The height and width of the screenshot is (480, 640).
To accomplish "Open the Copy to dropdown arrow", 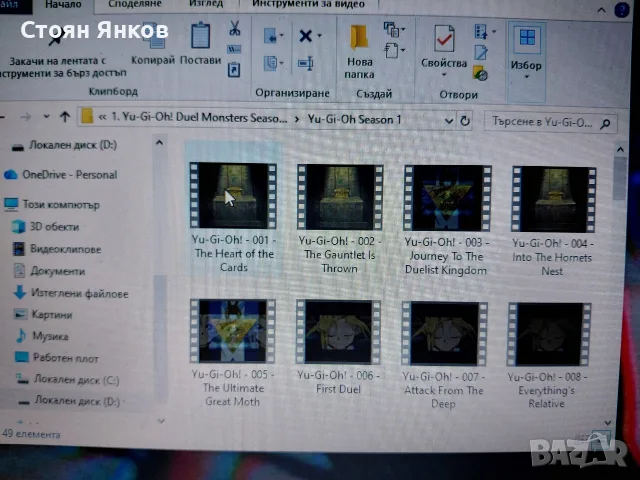I will (282, 63).
